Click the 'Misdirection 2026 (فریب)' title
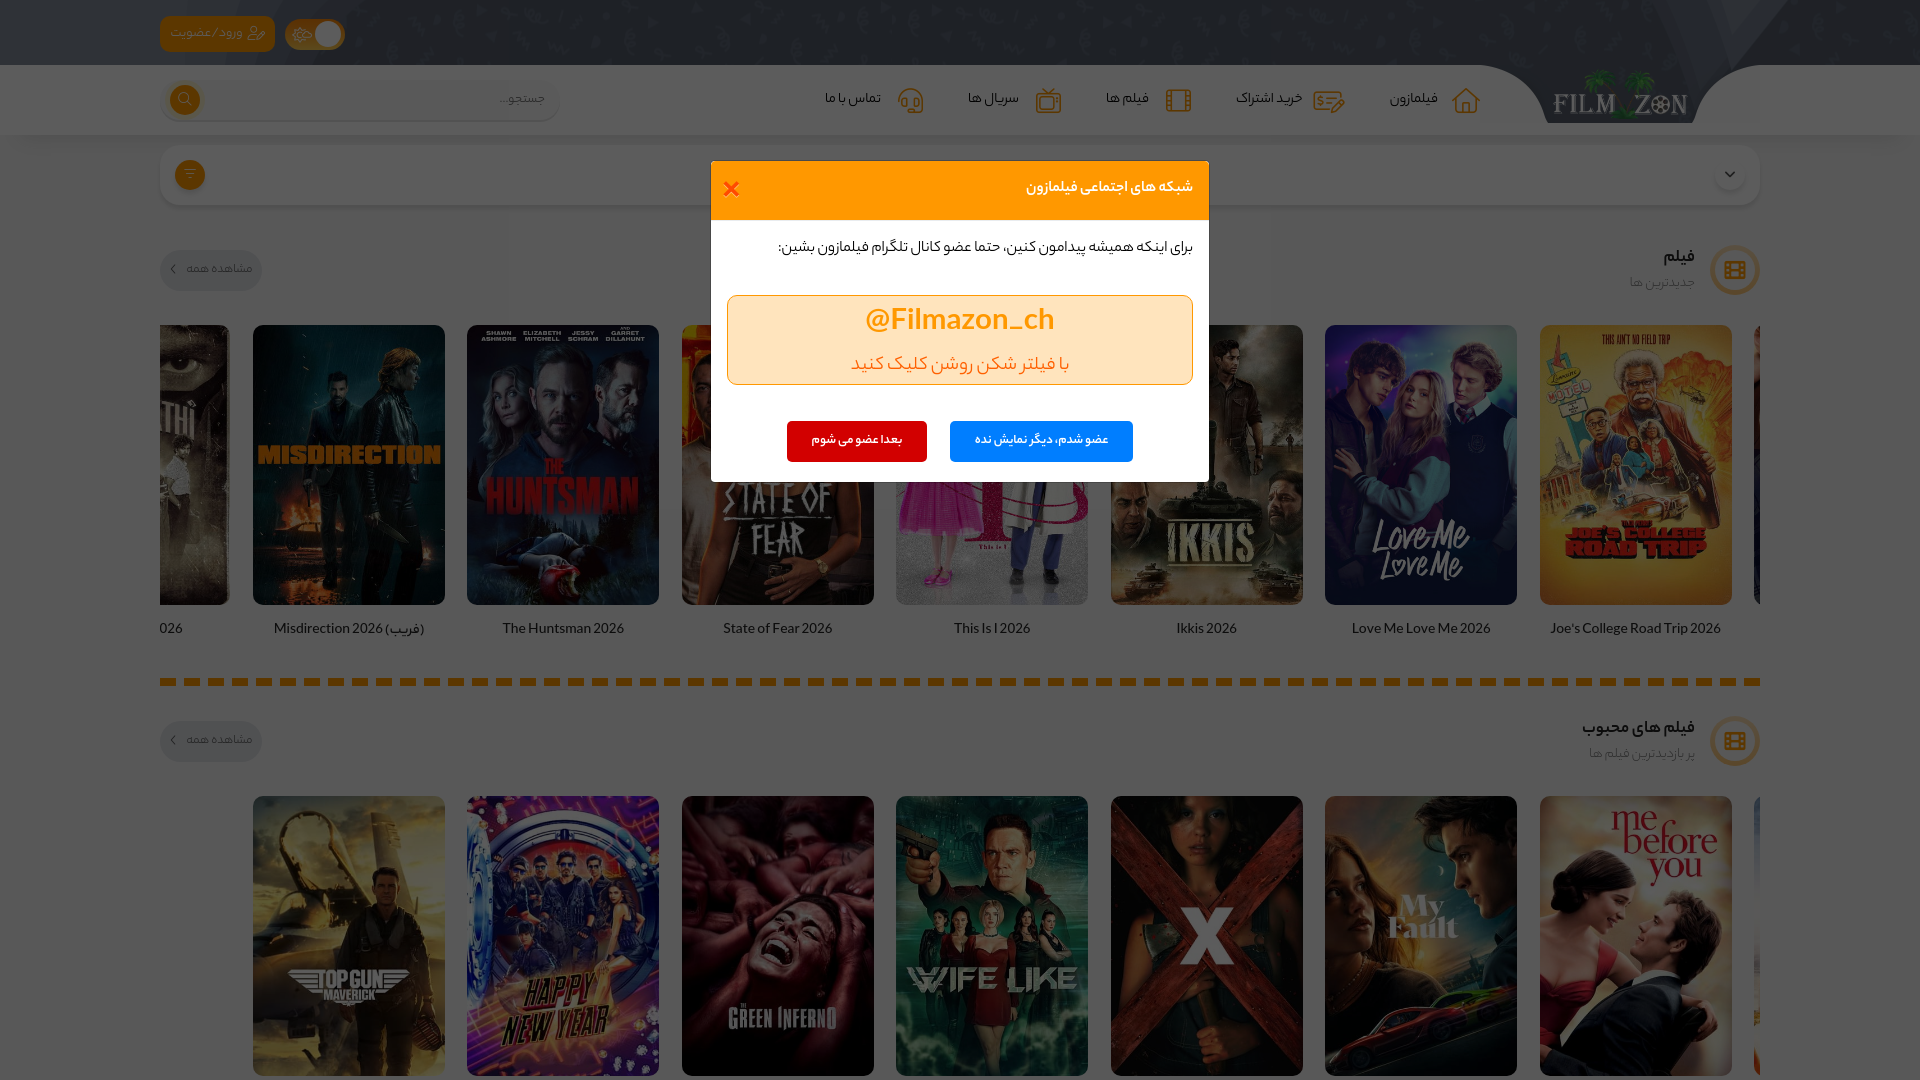1920x1080 pixels. pyautogui.click(x=349, y=629)
